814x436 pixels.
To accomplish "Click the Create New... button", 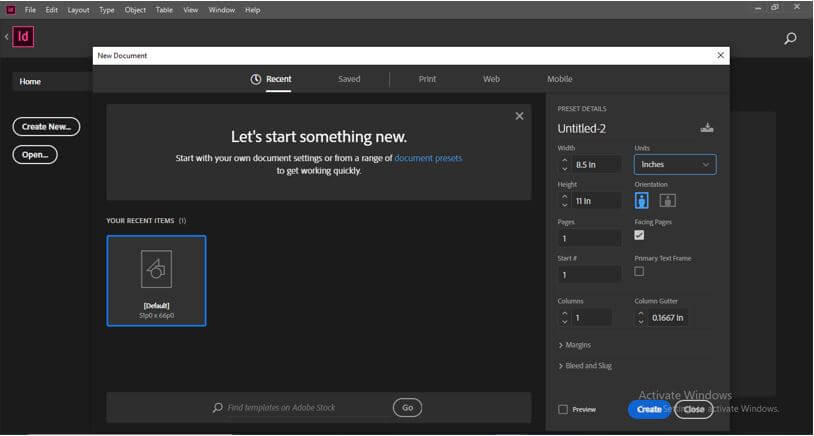I will click(x=46, y=127).
